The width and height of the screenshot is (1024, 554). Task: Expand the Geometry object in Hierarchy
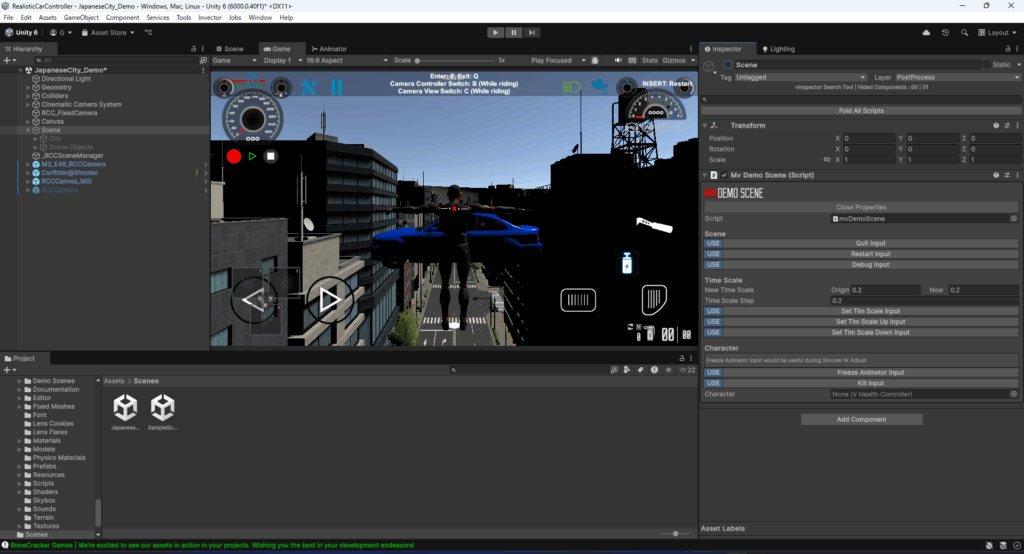(x=28, y=88)
